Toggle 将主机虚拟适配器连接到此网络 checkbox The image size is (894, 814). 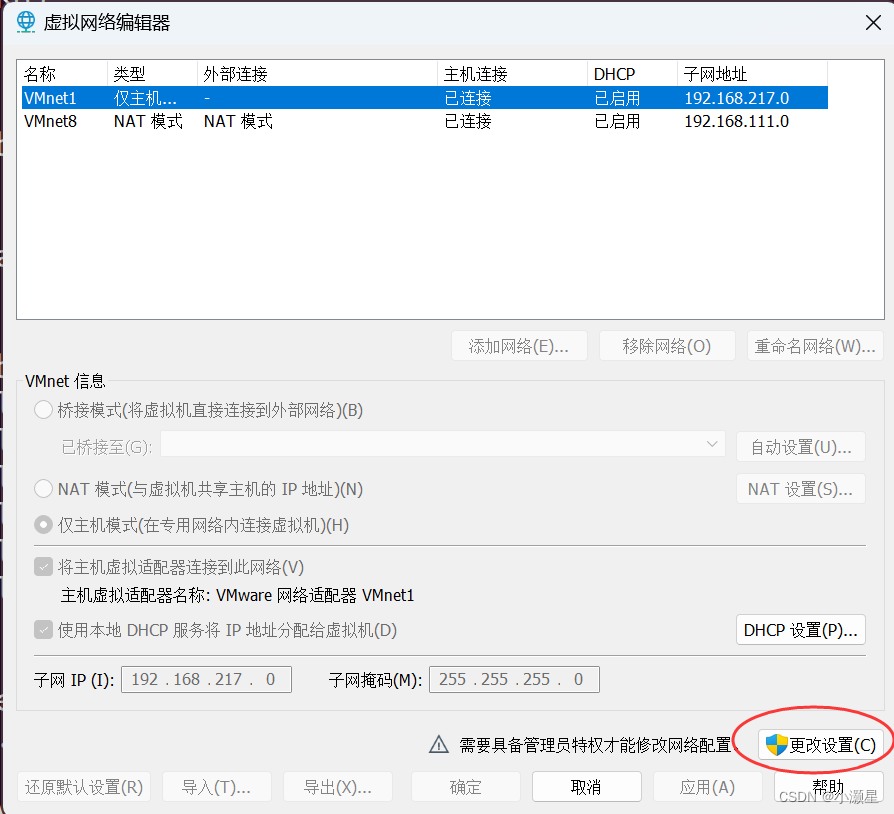point(43,567)
